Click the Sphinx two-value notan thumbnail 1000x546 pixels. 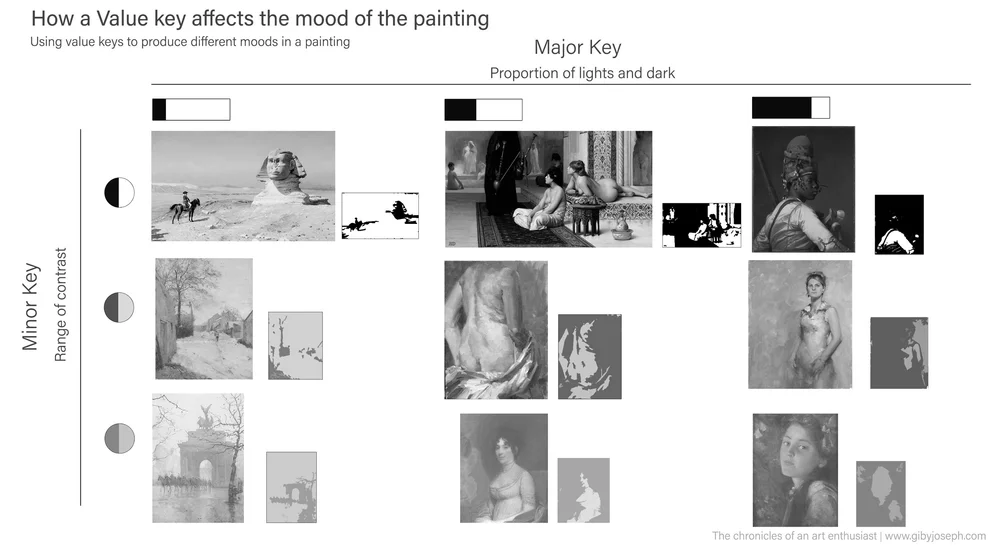point(380,216)
